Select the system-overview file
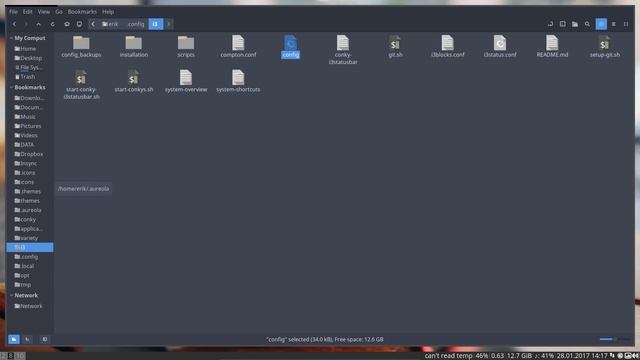The height and width of the screenshot is (360, 640). tap(186, 81)
